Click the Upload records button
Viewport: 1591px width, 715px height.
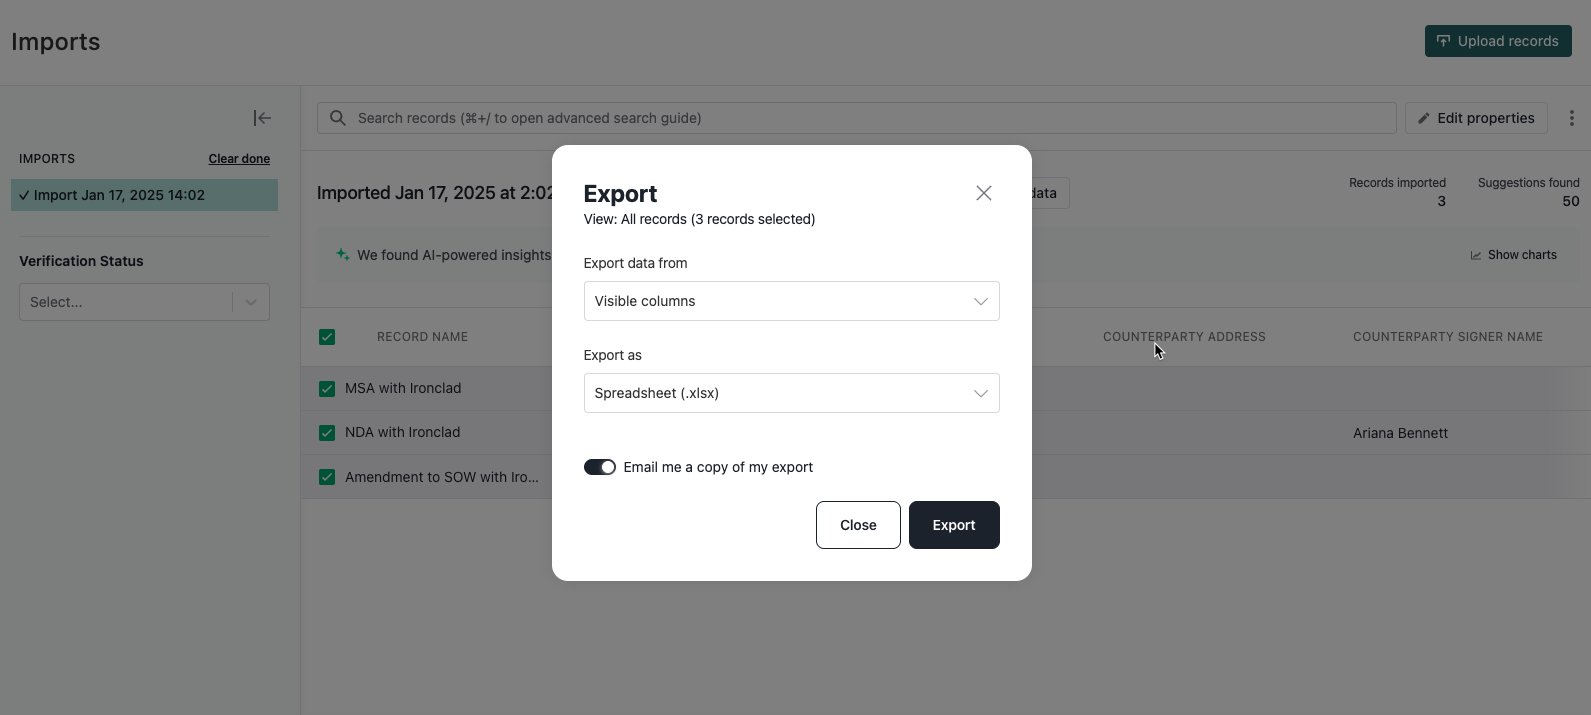(1498, 41)
